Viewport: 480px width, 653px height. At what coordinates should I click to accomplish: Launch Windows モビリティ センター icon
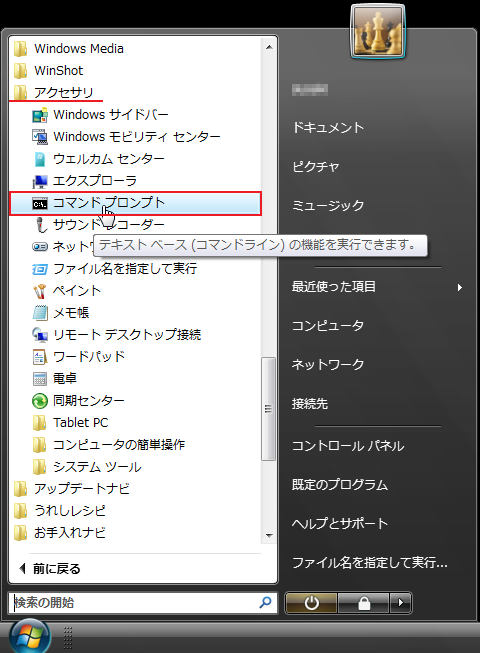click(x=40, y=137)
